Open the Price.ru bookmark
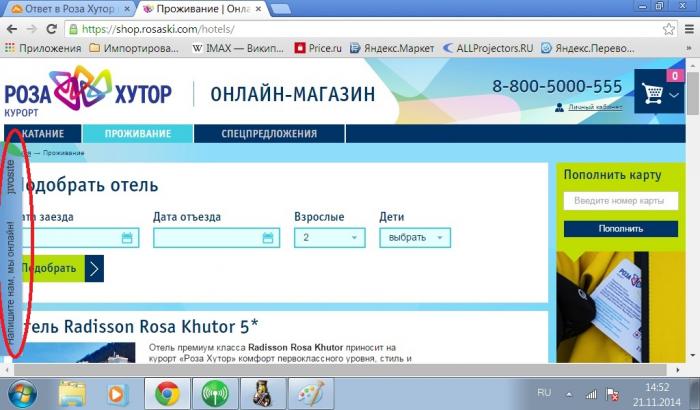700x410 pixels. coord(318,48)
